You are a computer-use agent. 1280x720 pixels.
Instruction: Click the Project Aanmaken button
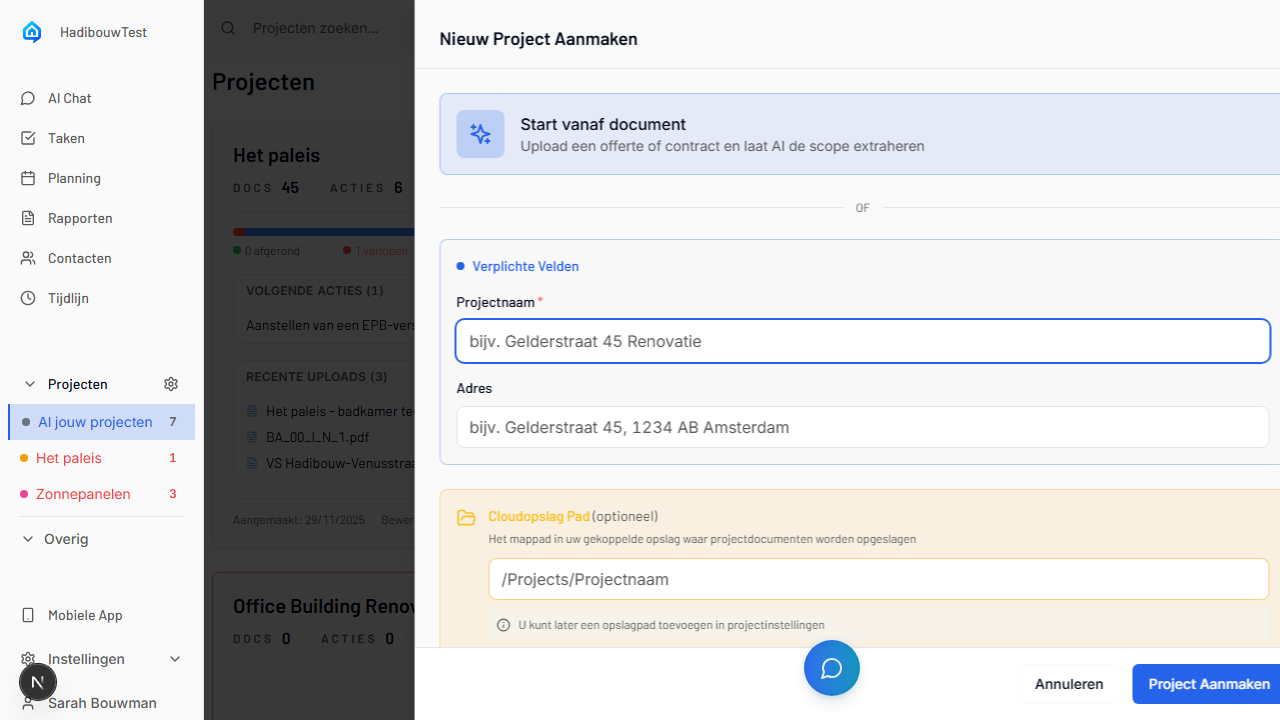point(1209,684)
